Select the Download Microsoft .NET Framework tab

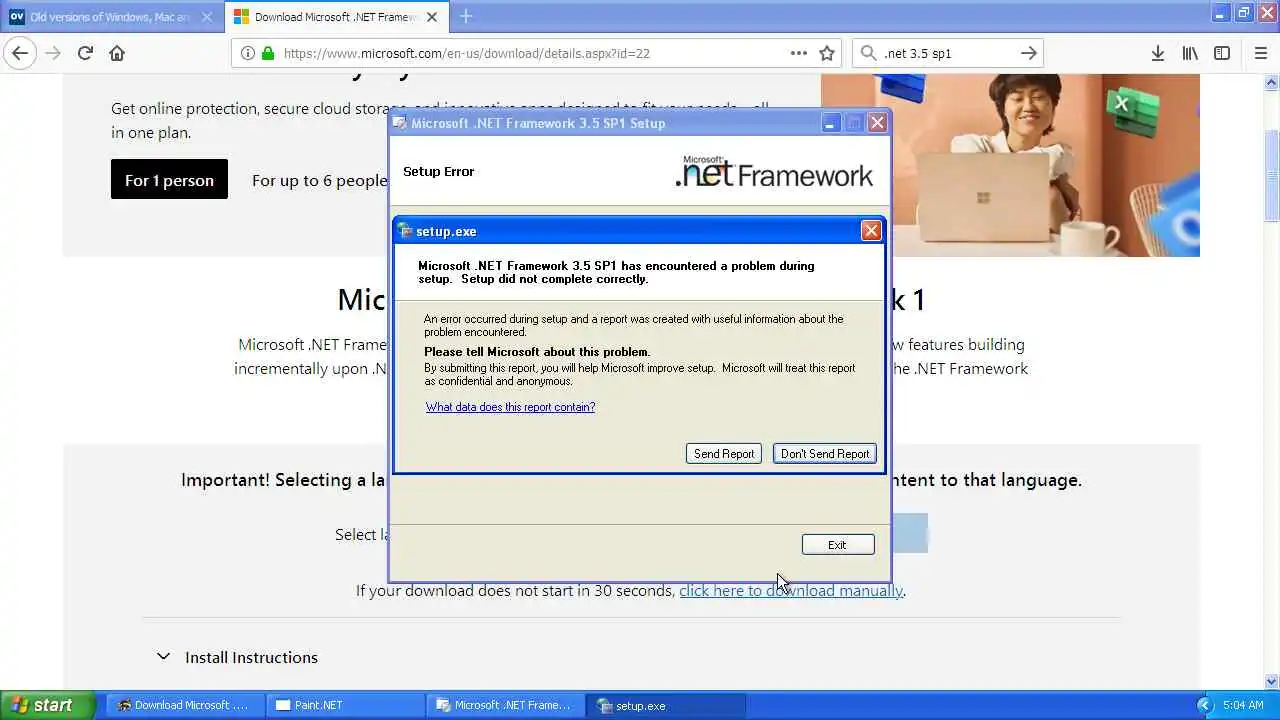337,17
